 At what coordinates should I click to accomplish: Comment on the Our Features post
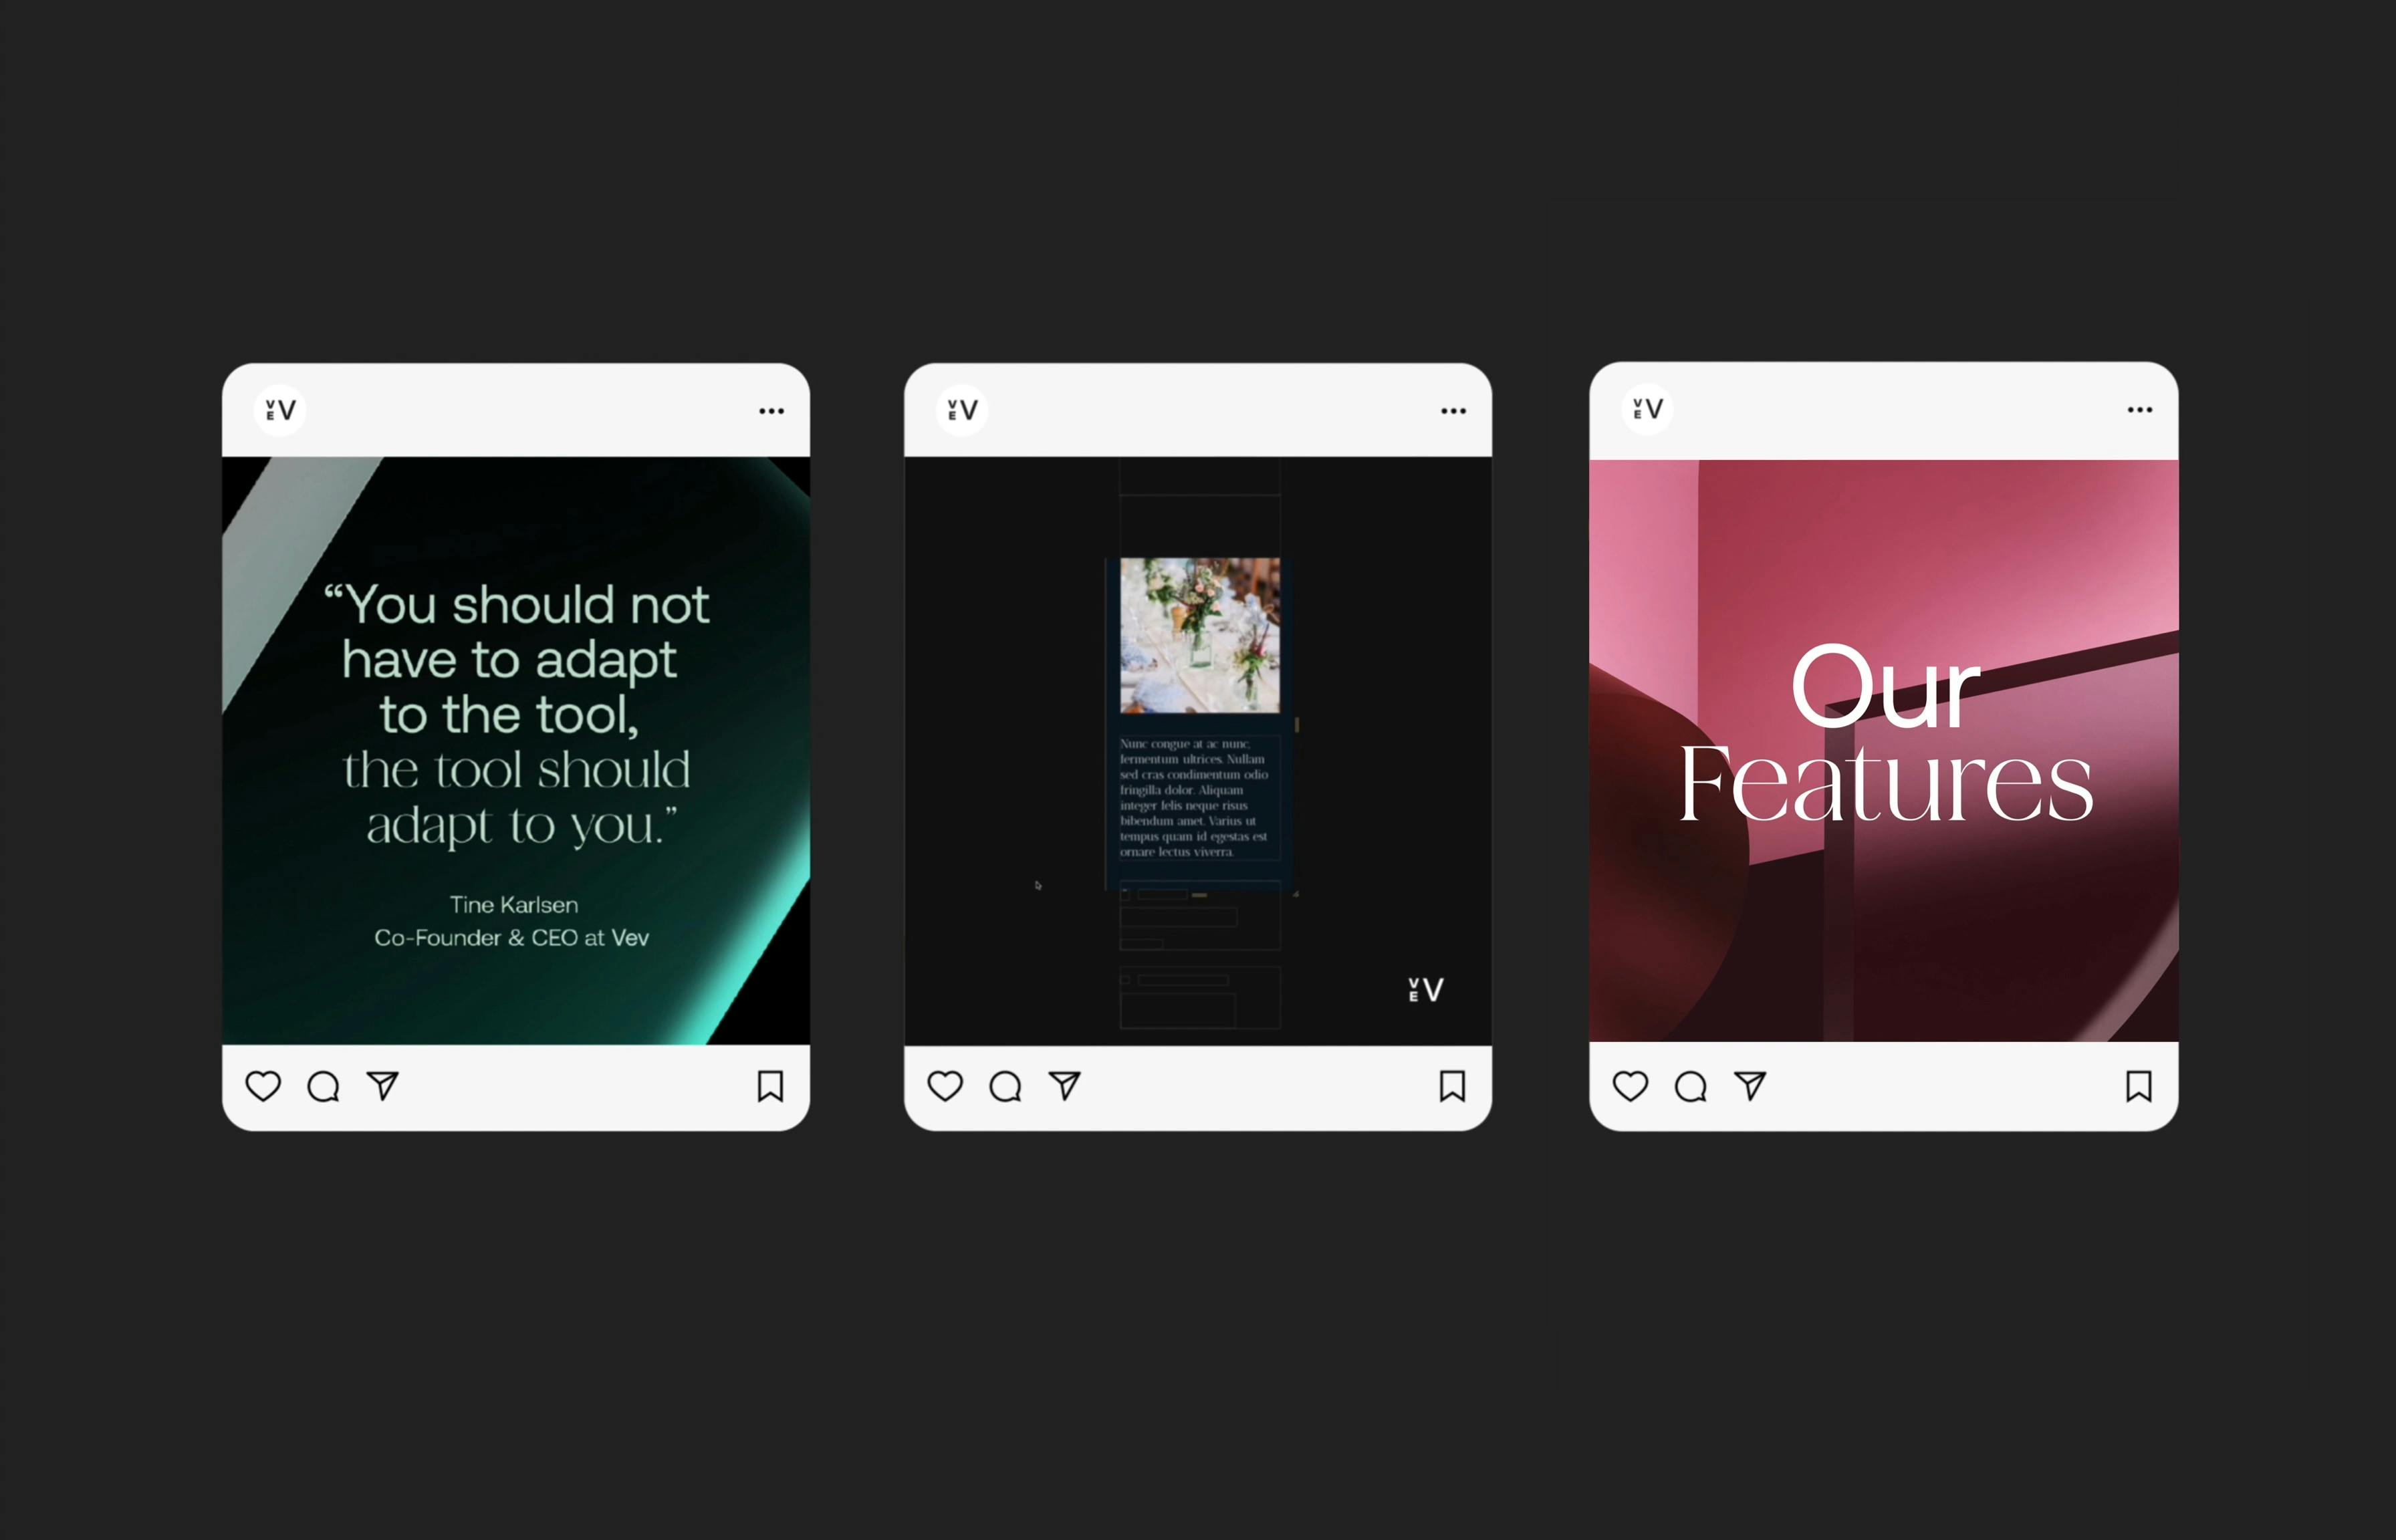pos(1690,1086)
